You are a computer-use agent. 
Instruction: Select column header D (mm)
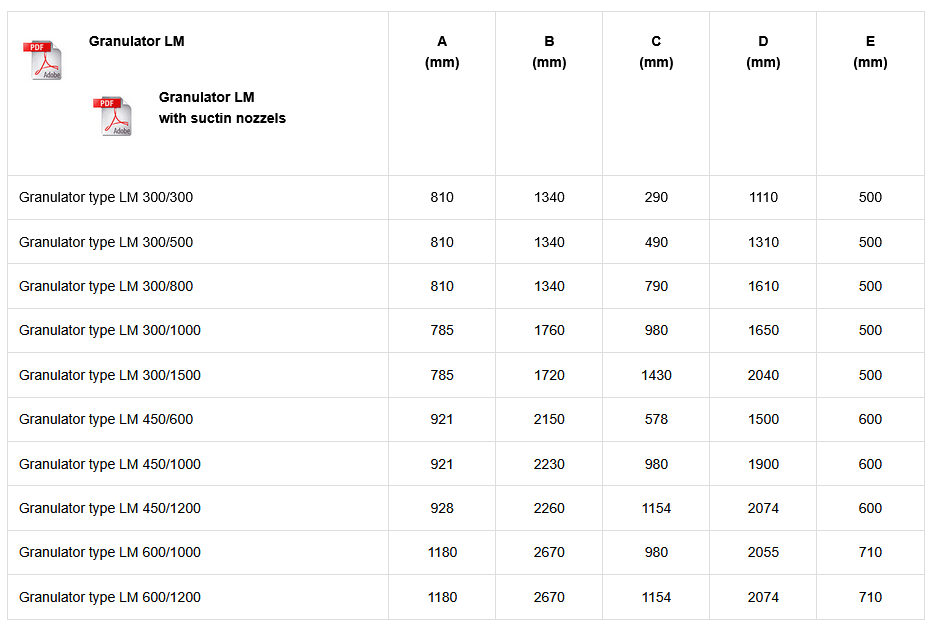click(x=763, y=52)
